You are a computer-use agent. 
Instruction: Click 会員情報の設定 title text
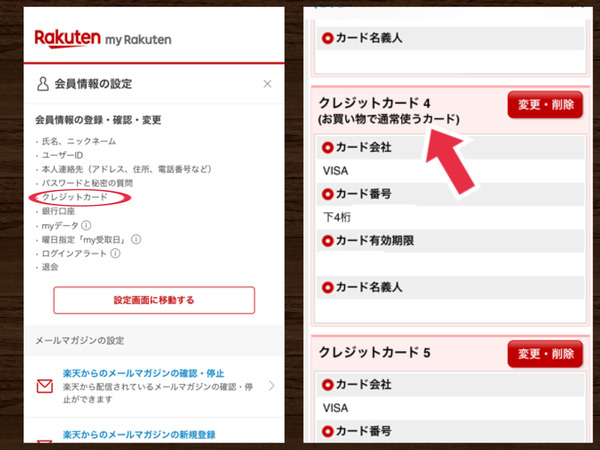tap(93, 84)
